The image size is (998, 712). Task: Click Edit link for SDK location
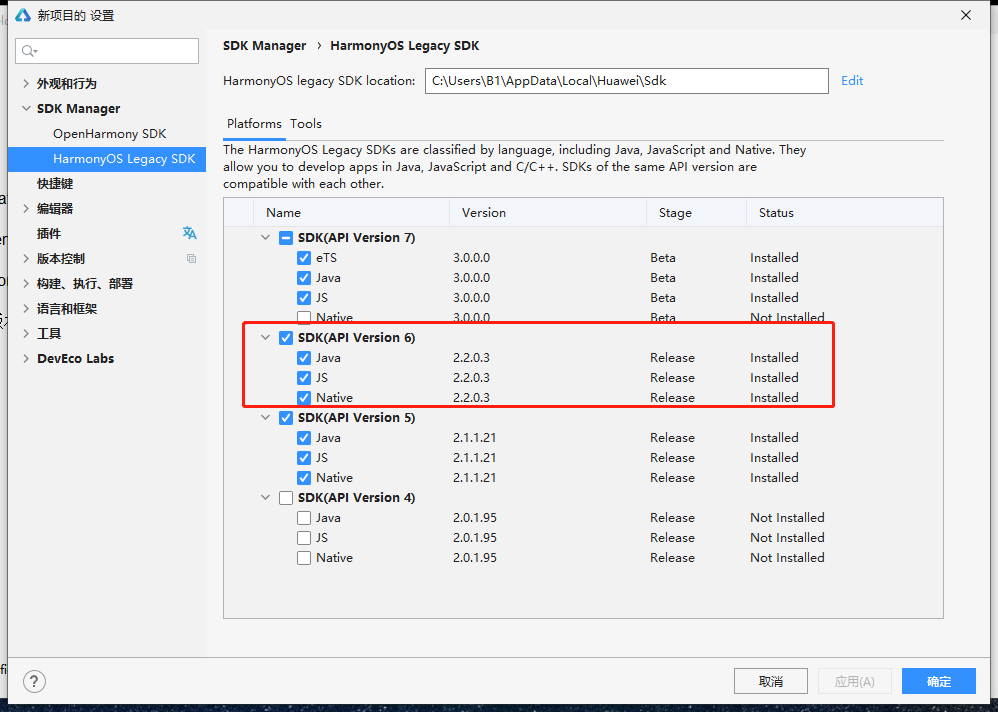pyautogui.click(x=852, y=81)
